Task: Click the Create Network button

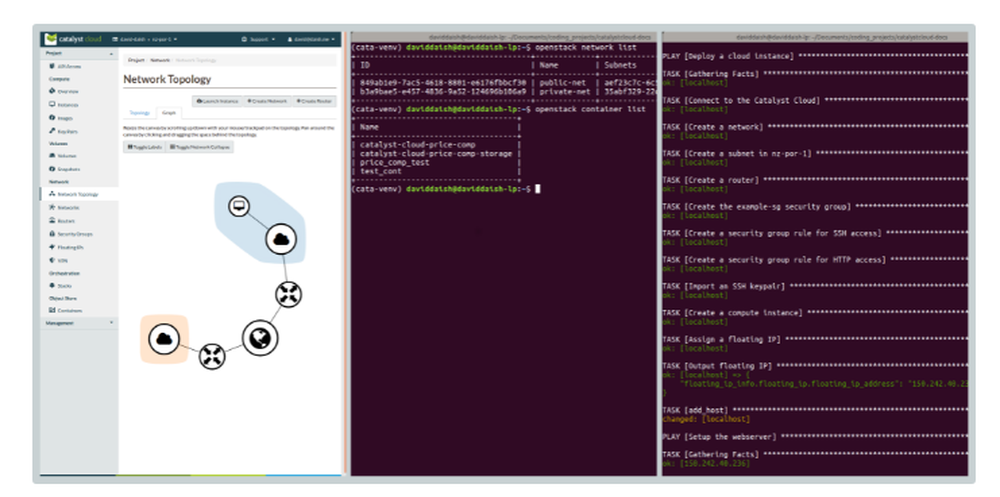Action: pyautogui.click(x=267, y=101)
